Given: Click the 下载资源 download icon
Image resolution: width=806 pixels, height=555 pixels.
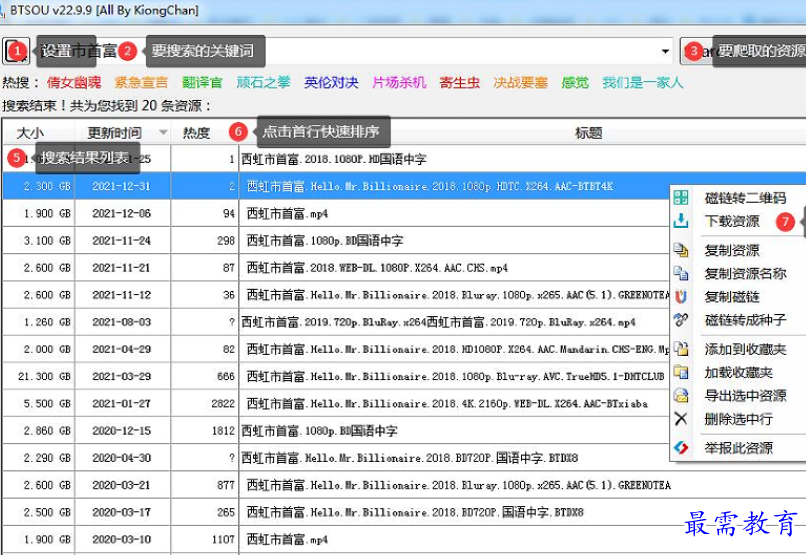Looking at the screenshot, I should [x=681, y=220].
